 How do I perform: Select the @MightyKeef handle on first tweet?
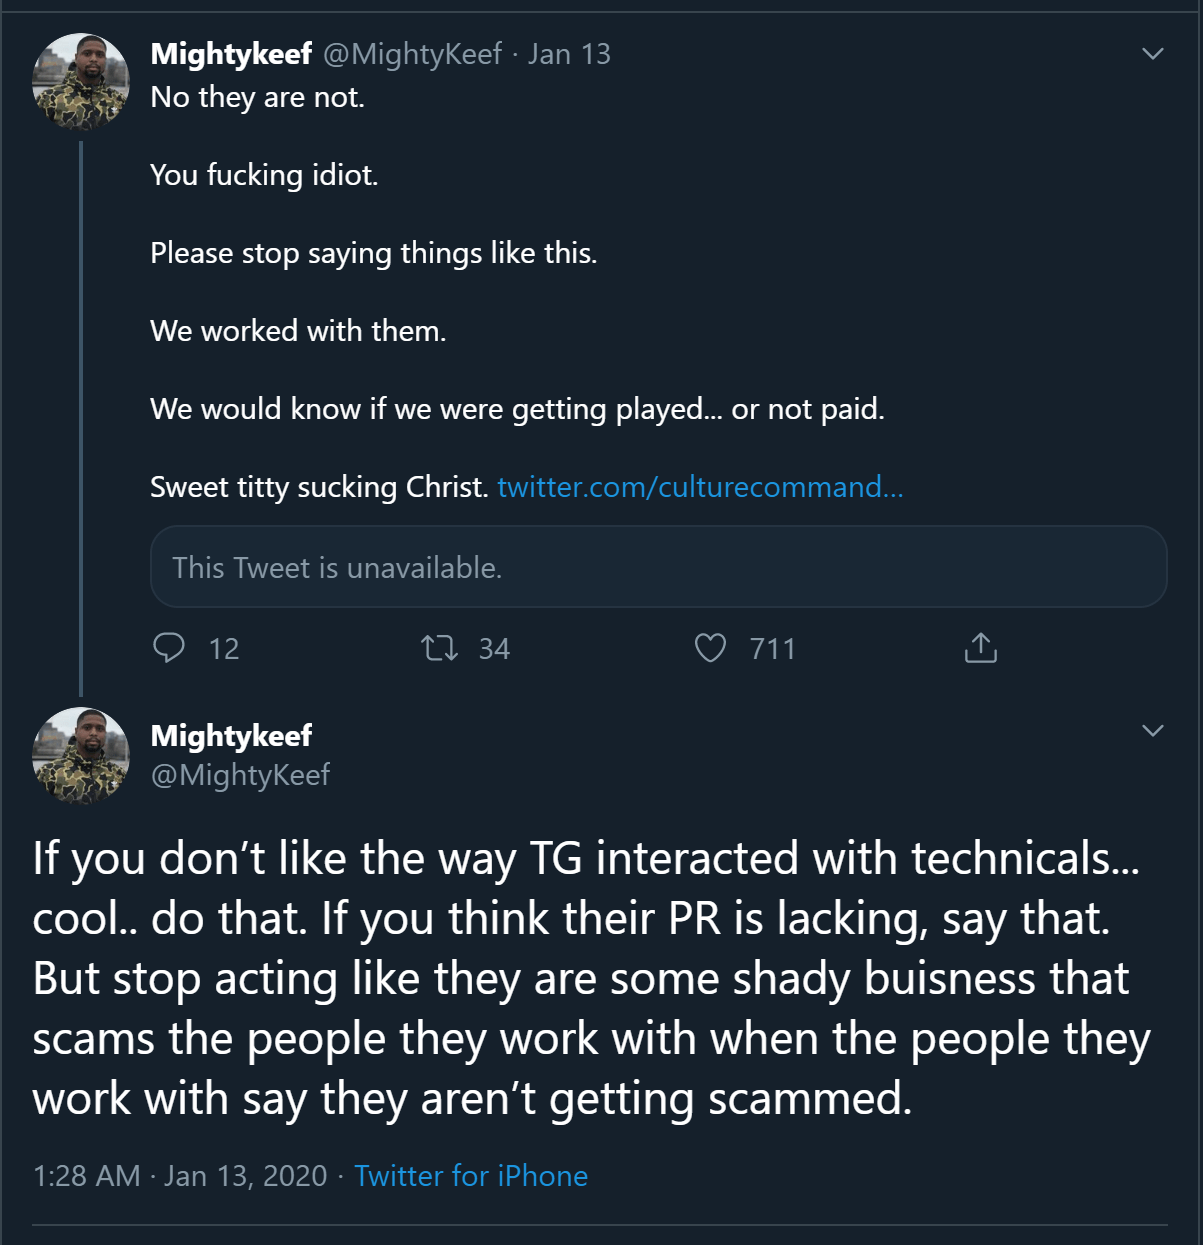tap(413, 54)
